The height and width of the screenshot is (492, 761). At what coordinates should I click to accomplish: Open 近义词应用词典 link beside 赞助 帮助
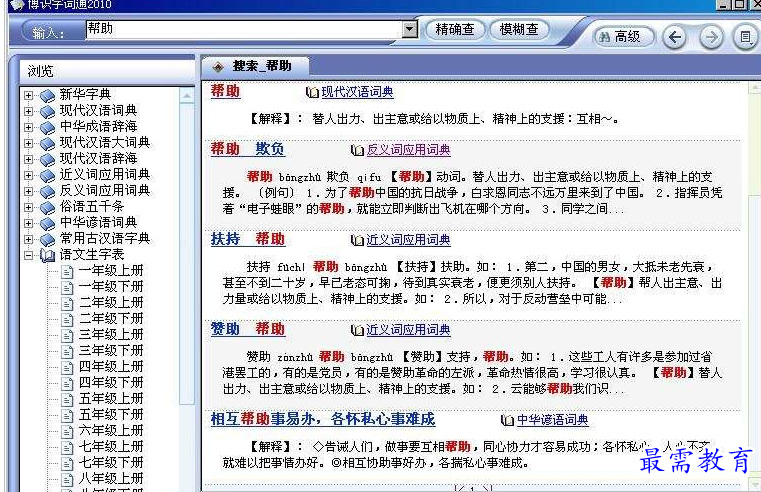click(x=408, y=330)
